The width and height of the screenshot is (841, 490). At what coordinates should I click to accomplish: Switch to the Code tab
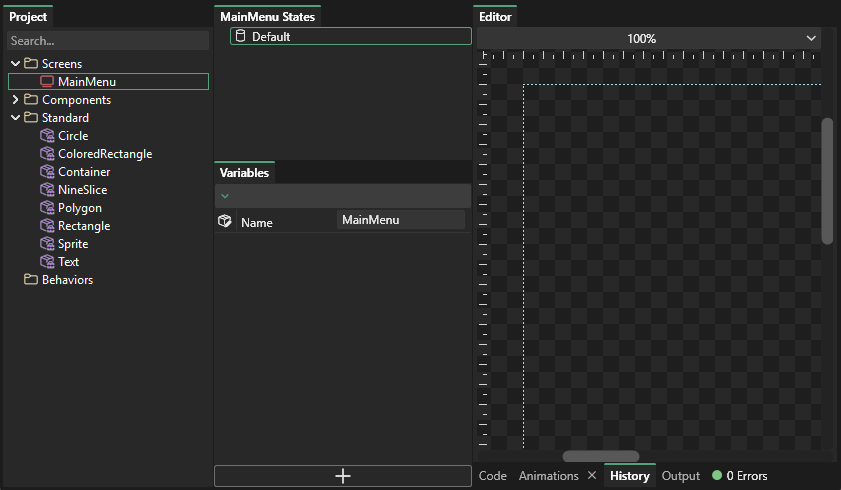(493, 476)
